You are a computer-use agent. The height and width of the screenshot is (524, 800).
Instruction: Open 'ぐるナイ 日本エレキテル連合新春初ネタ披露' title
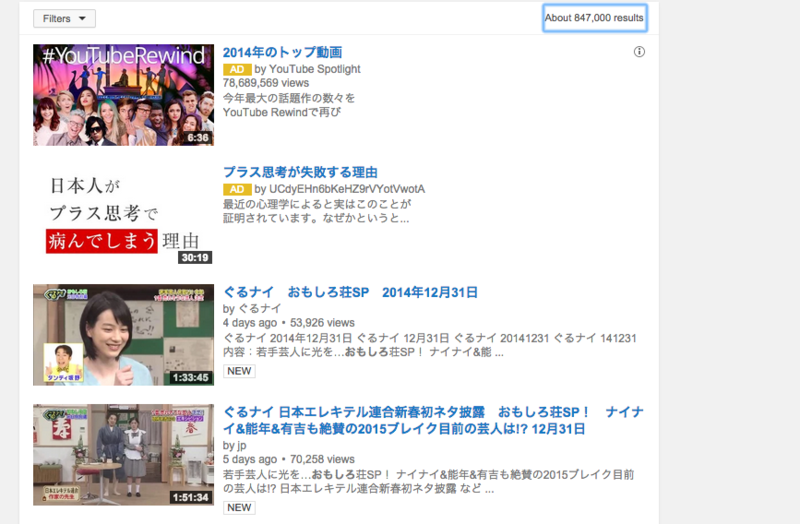point(434,420)
